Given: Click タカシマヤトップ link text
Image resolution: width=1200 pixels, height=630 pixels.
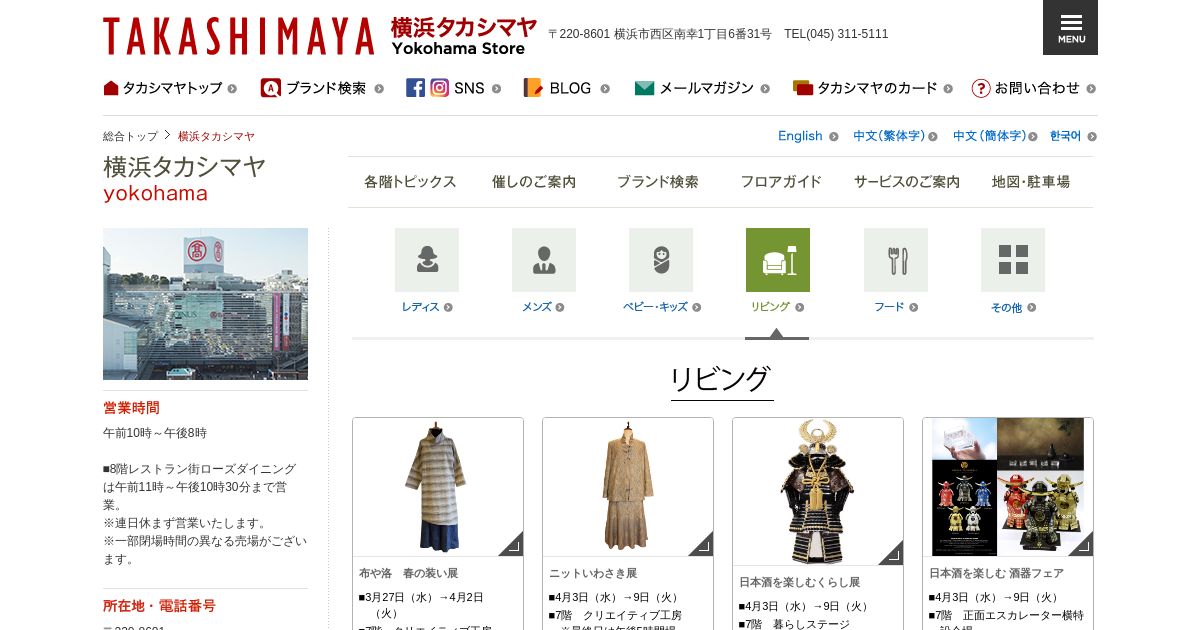Looking at the screenshot, I should pyautogui.click(x=172, y=88).
